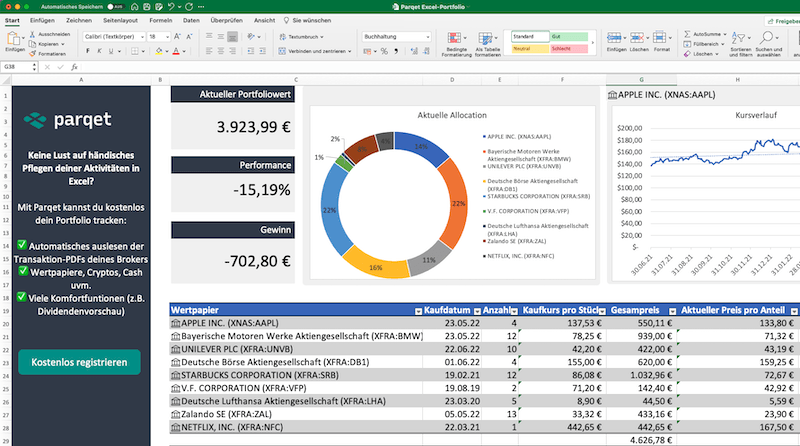This screenshot has width=800, height=446.
Task: Click the percent format icon
Action: tap(384, 50)
